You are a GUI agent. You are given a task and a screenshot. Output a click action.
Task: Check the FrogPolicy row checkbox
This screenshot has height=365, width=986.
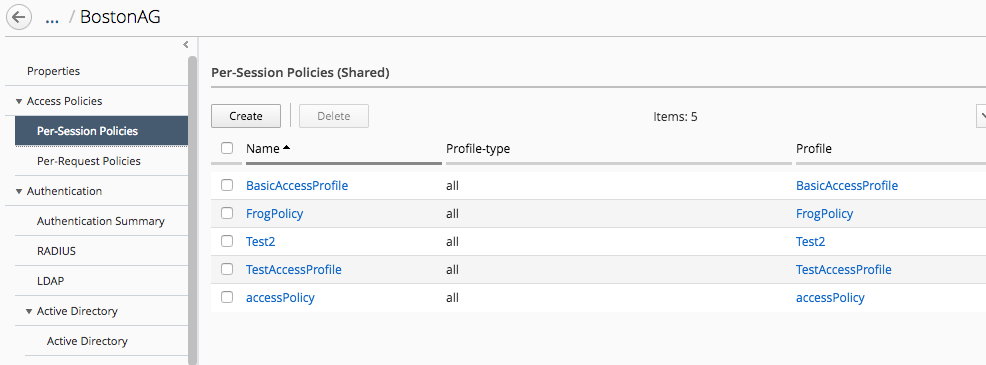(x=227, y=213)
